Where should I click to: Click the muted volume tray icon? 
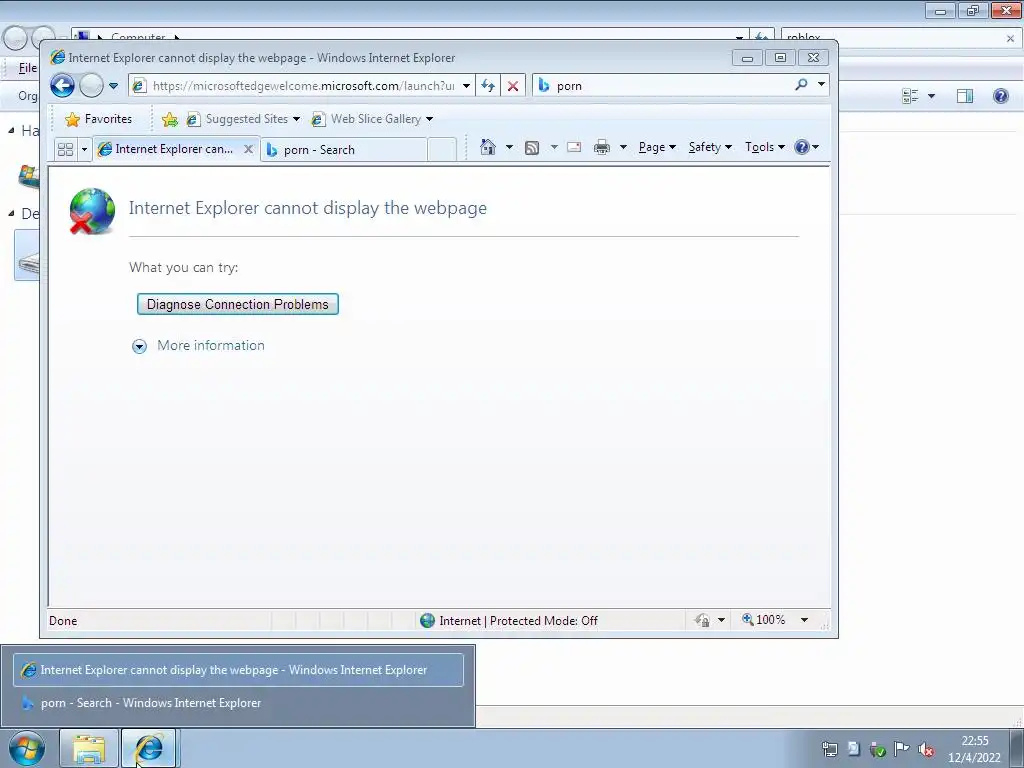point(925,749)
